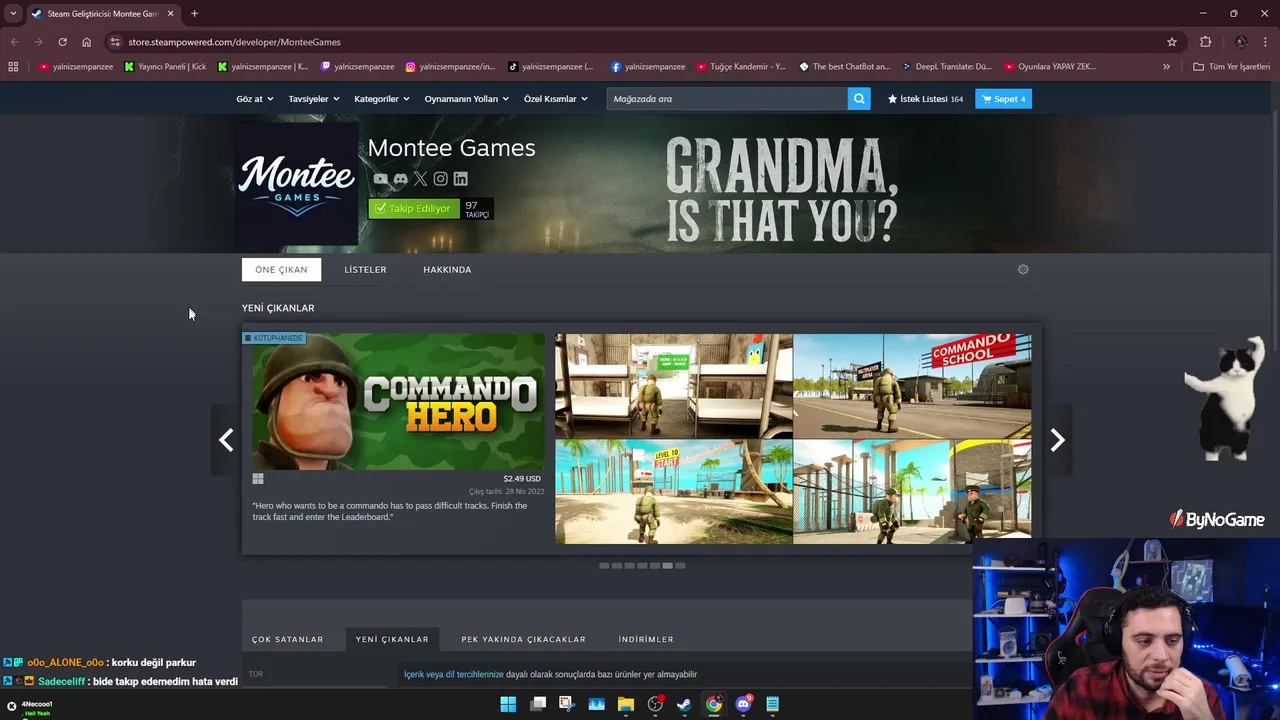Expand the Göz at menu

[254, 99]
